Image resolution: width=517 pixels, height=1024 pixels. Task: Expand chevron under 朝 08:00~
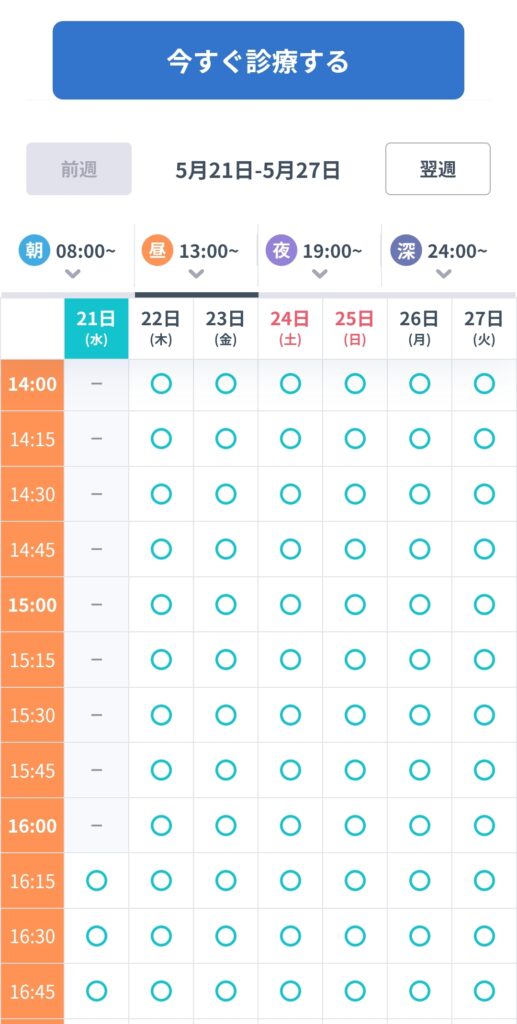[73, 274]
